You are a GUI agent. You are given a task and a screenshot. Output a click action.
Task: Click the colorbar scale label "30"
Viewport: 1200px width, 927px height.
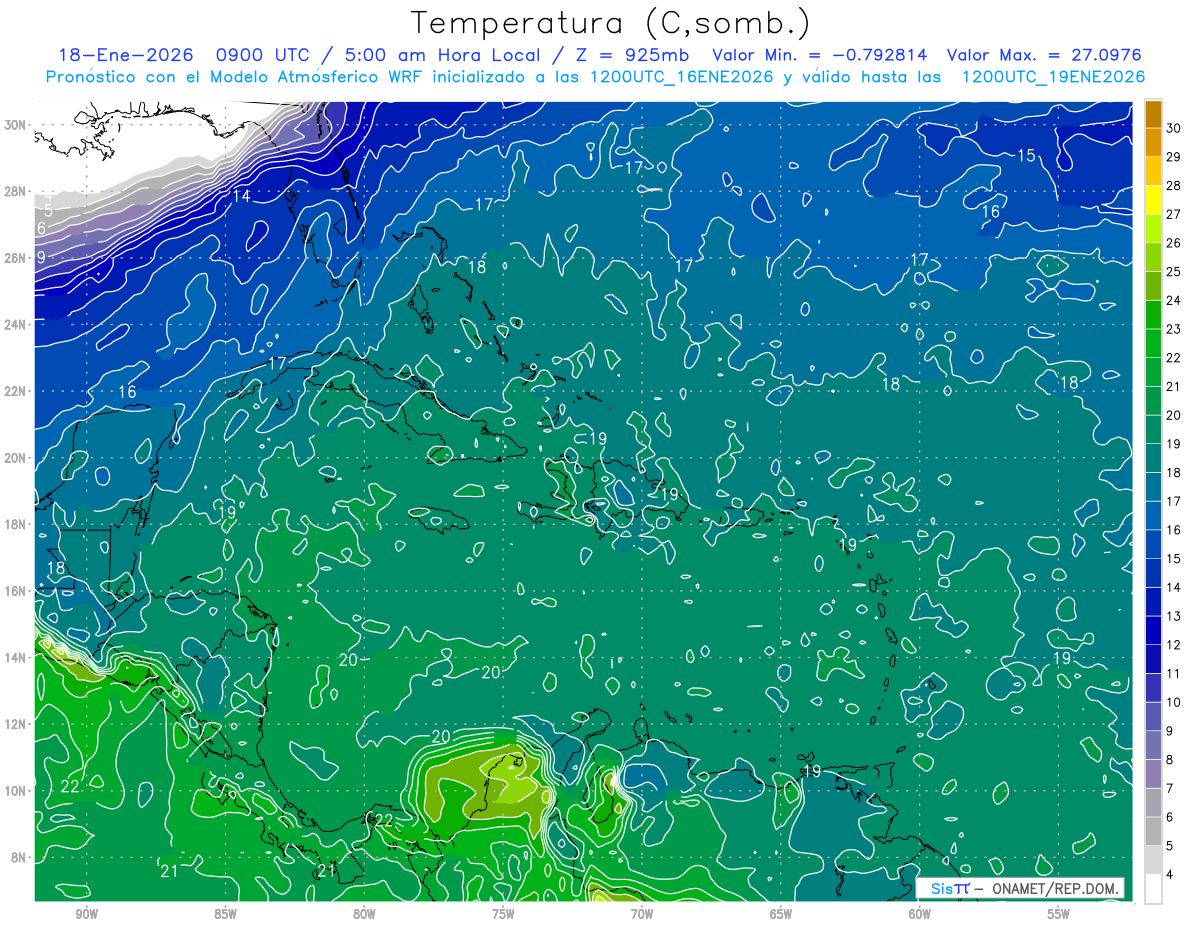coord(1174,129)
